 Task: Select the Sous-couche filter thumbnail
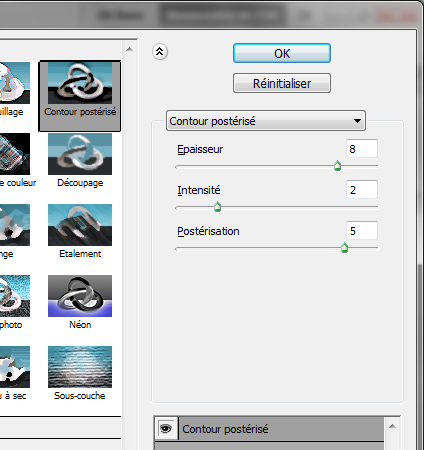point(80,367)
